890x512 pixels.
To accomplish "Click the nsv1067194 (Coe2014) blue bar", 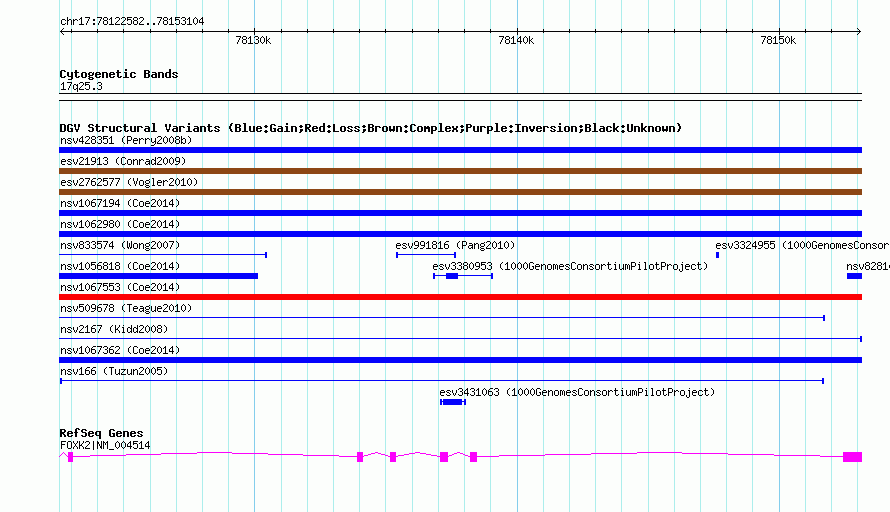I will (460, 213).
